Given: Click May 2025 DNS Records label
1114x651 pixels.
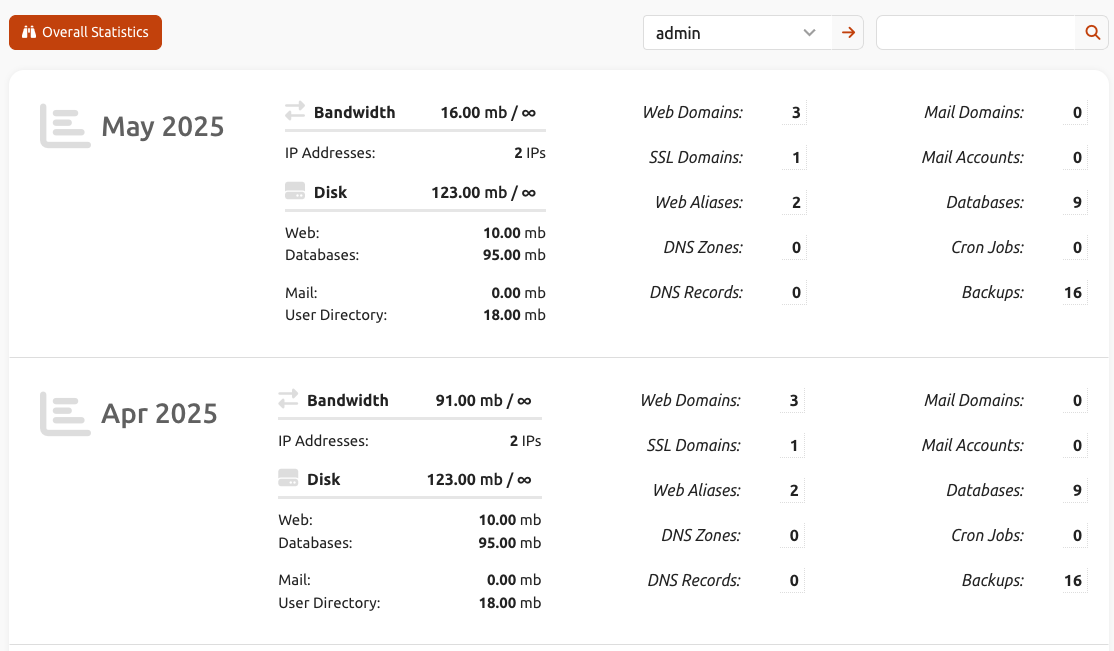Looking at the screenshot, I should 696,292.
